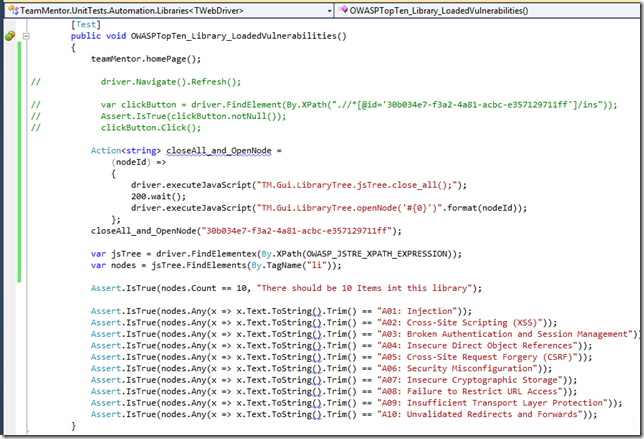Click the method name OWASPTopTen_Library_LoadedVulnerabilities in the declaration

pyautogui.click(x=234, y=36)
